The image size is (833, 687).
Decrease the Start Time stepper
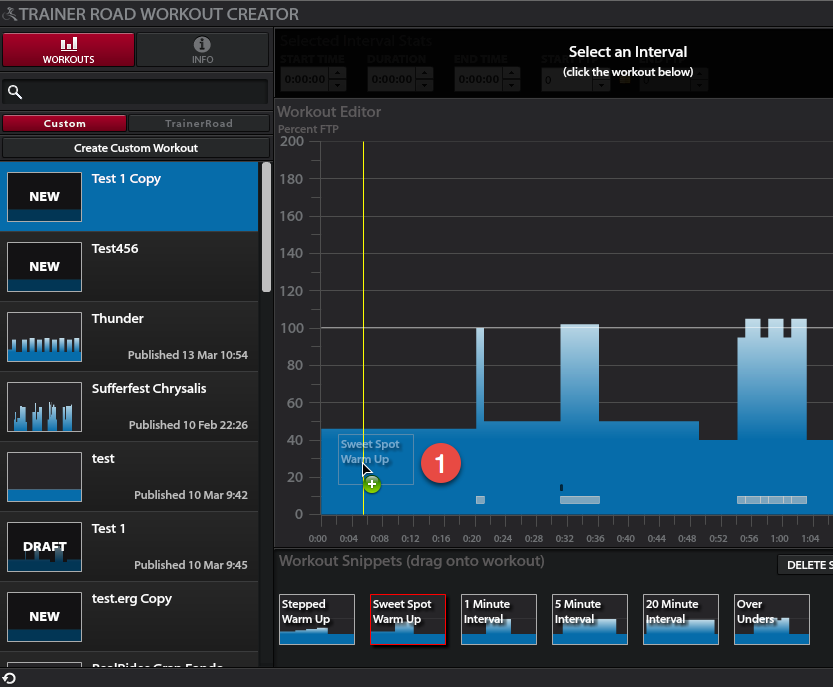(338, 86)
